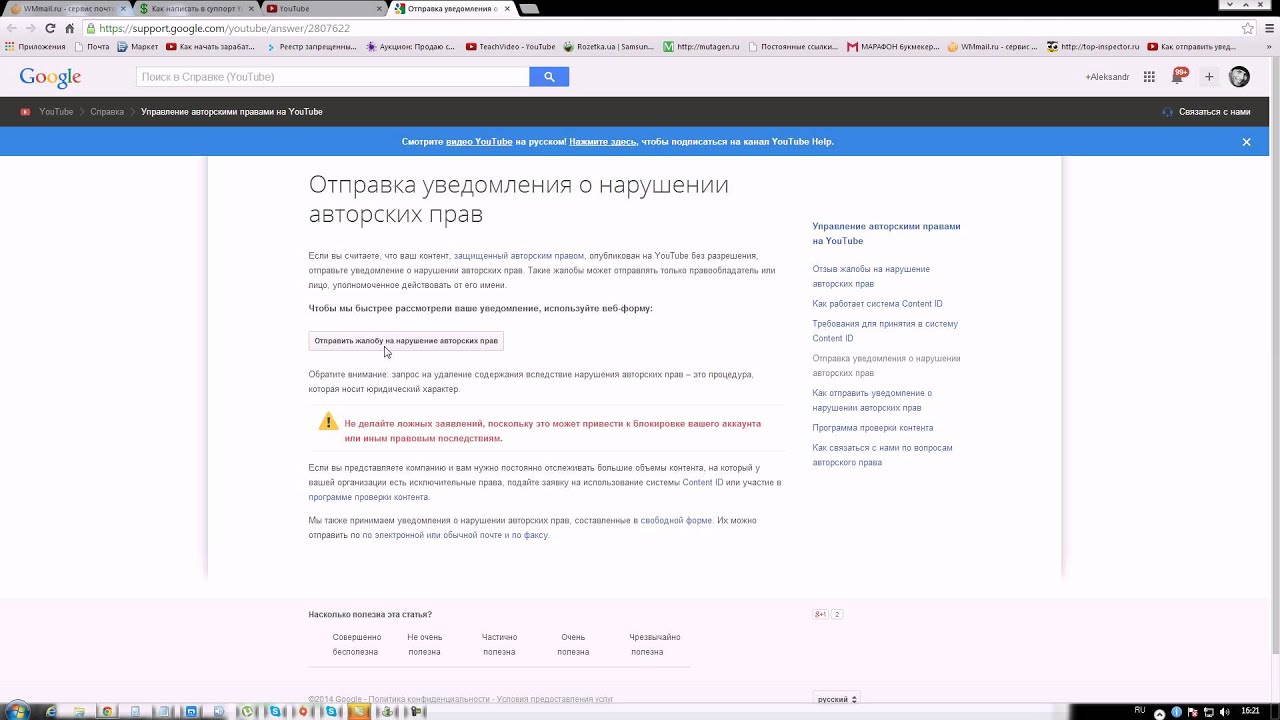Screen dimensions: 1280x720
Task: Click Управление авторскими правами sidebar heading
Action: pos(886,234)
